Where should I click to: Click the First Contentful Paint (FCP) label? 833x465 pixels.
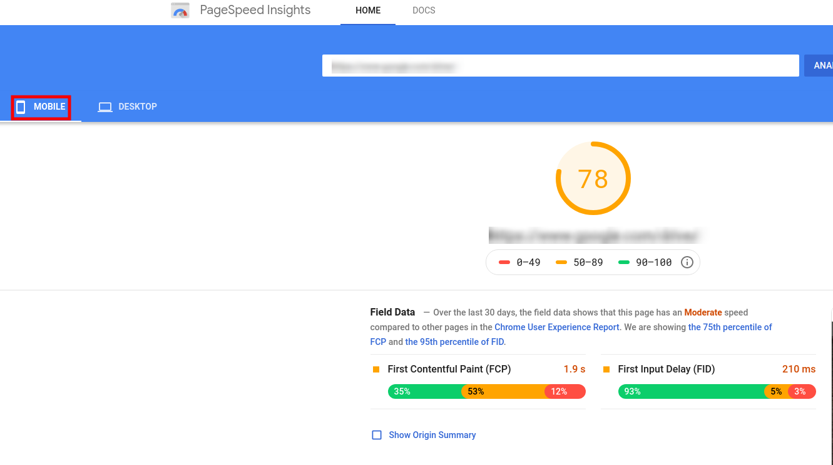click(449, 369)
